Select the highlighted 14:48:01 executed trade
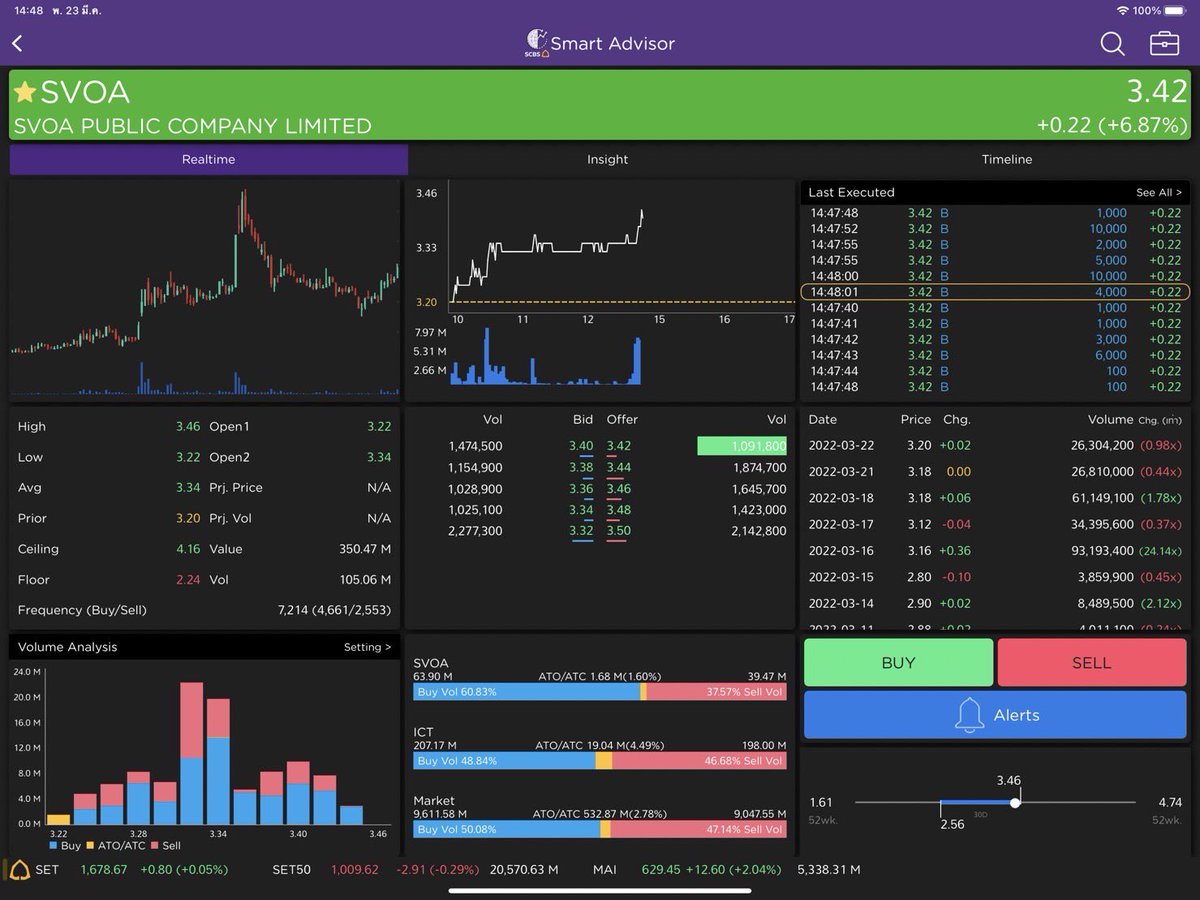This screenshot has height=900, width=1200. [995, 292]
